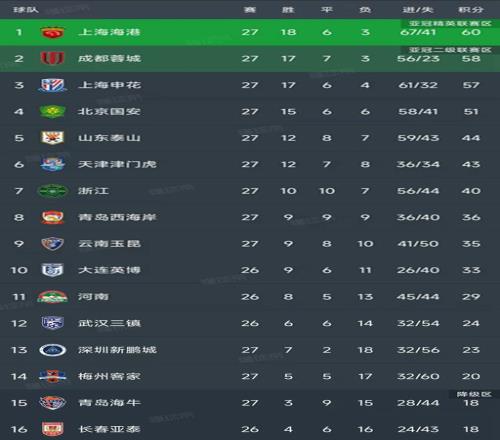Select the 青岛西海岸 team crest
This screenshot has width=500, height=440.
coord(52,217)
